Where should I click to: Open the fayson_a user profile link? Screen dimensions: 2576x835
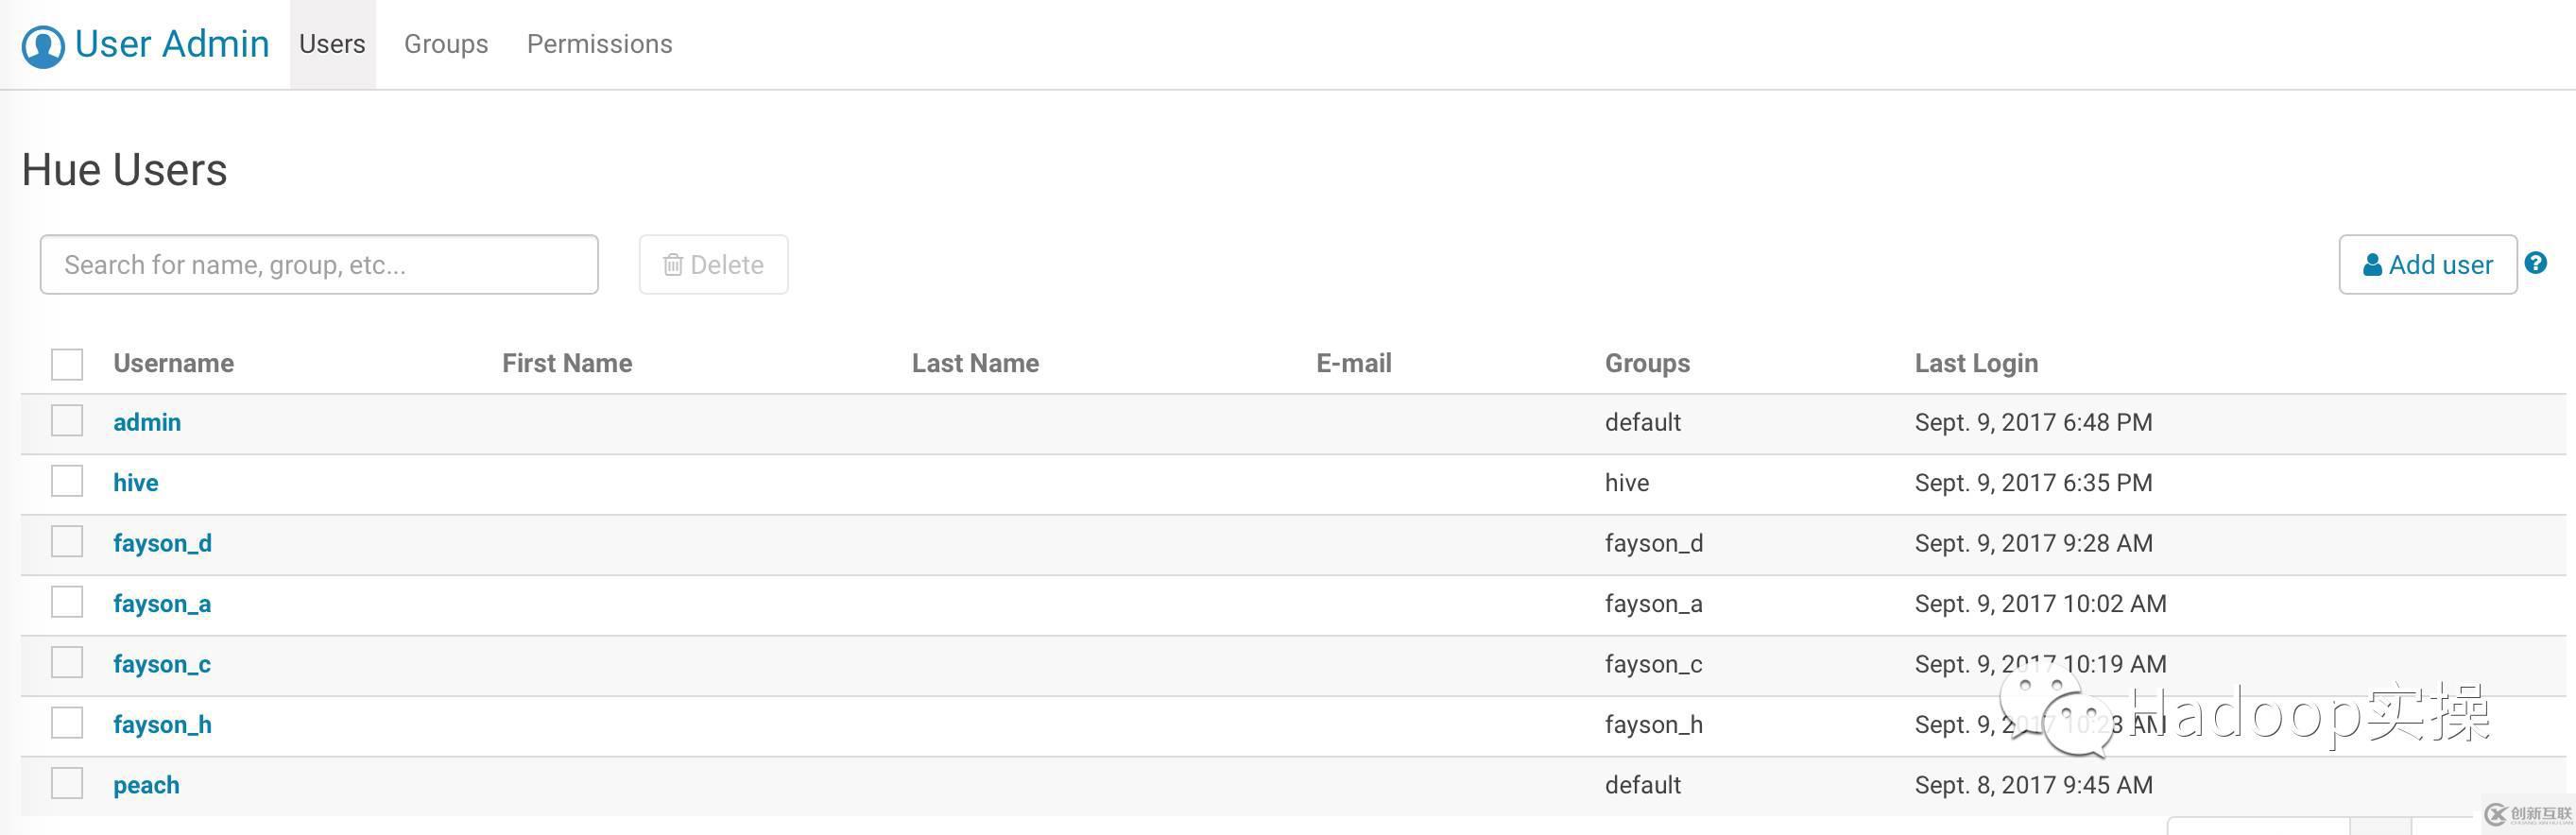(x=162, y=604)
